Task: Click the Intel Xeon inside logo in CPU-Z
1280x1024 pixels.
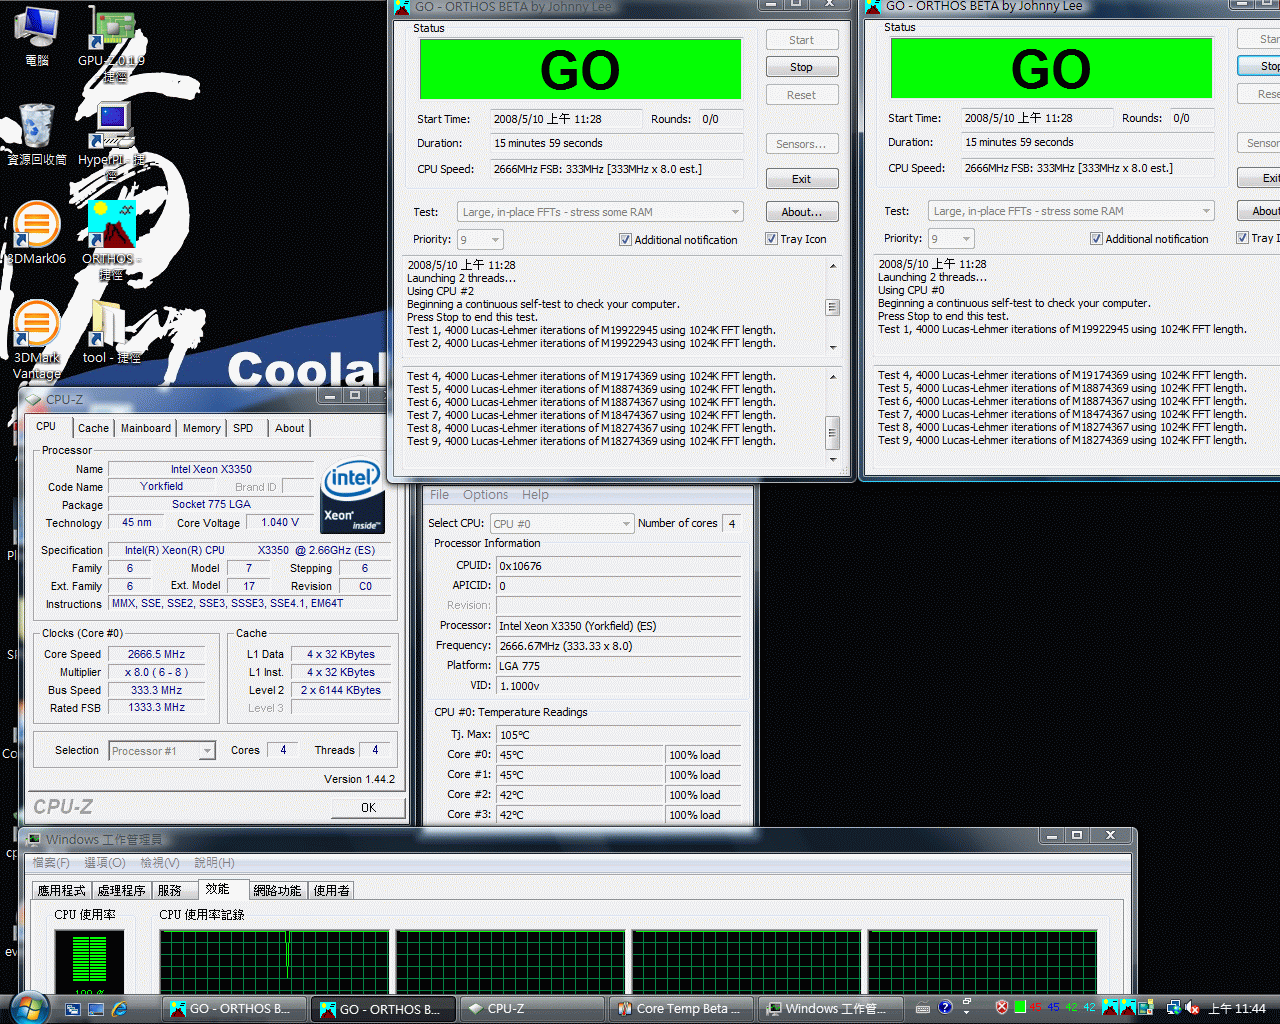Action: [352, 497]
